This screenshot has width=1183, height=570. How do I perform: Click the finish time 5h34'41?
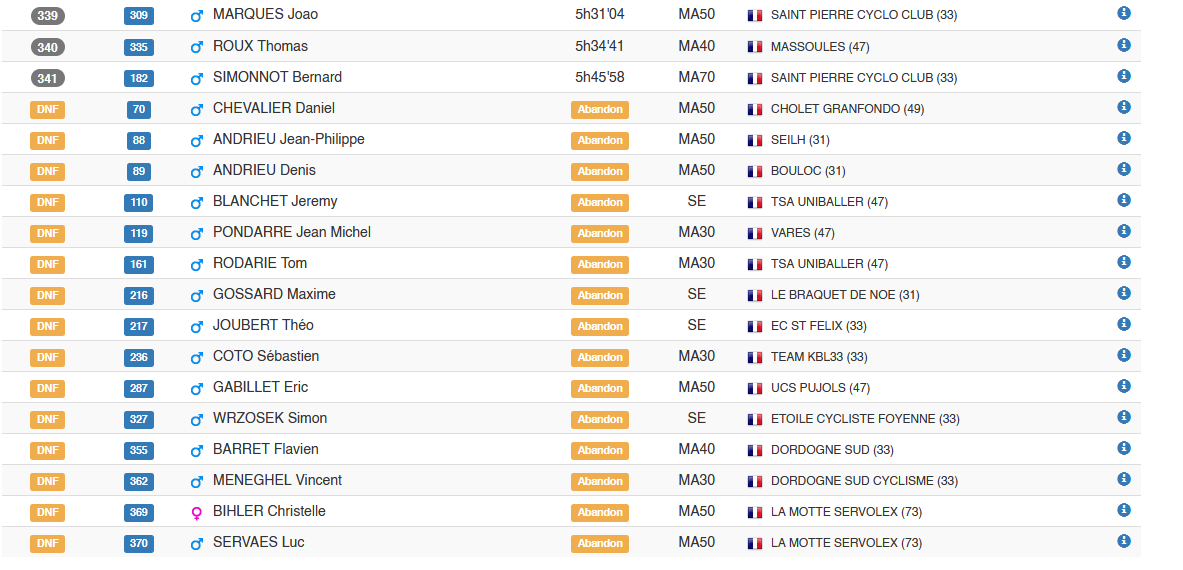click(599, 46)
